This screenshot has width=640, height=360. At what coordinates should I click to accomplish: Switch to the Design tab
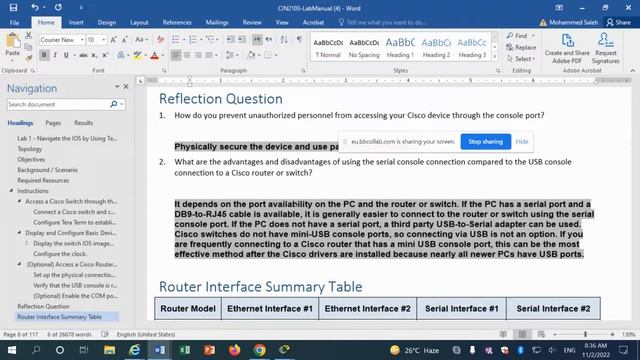[x=107, y=22]
